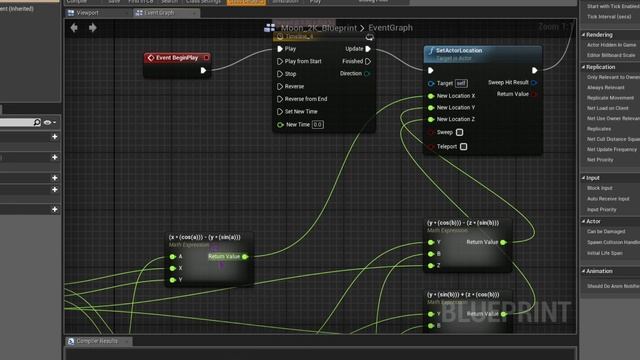Select the (y*sin(b))+(z*cos(b)) math node title
The height and width of the screenshot is (360, 640).
[x=463, y=295]
